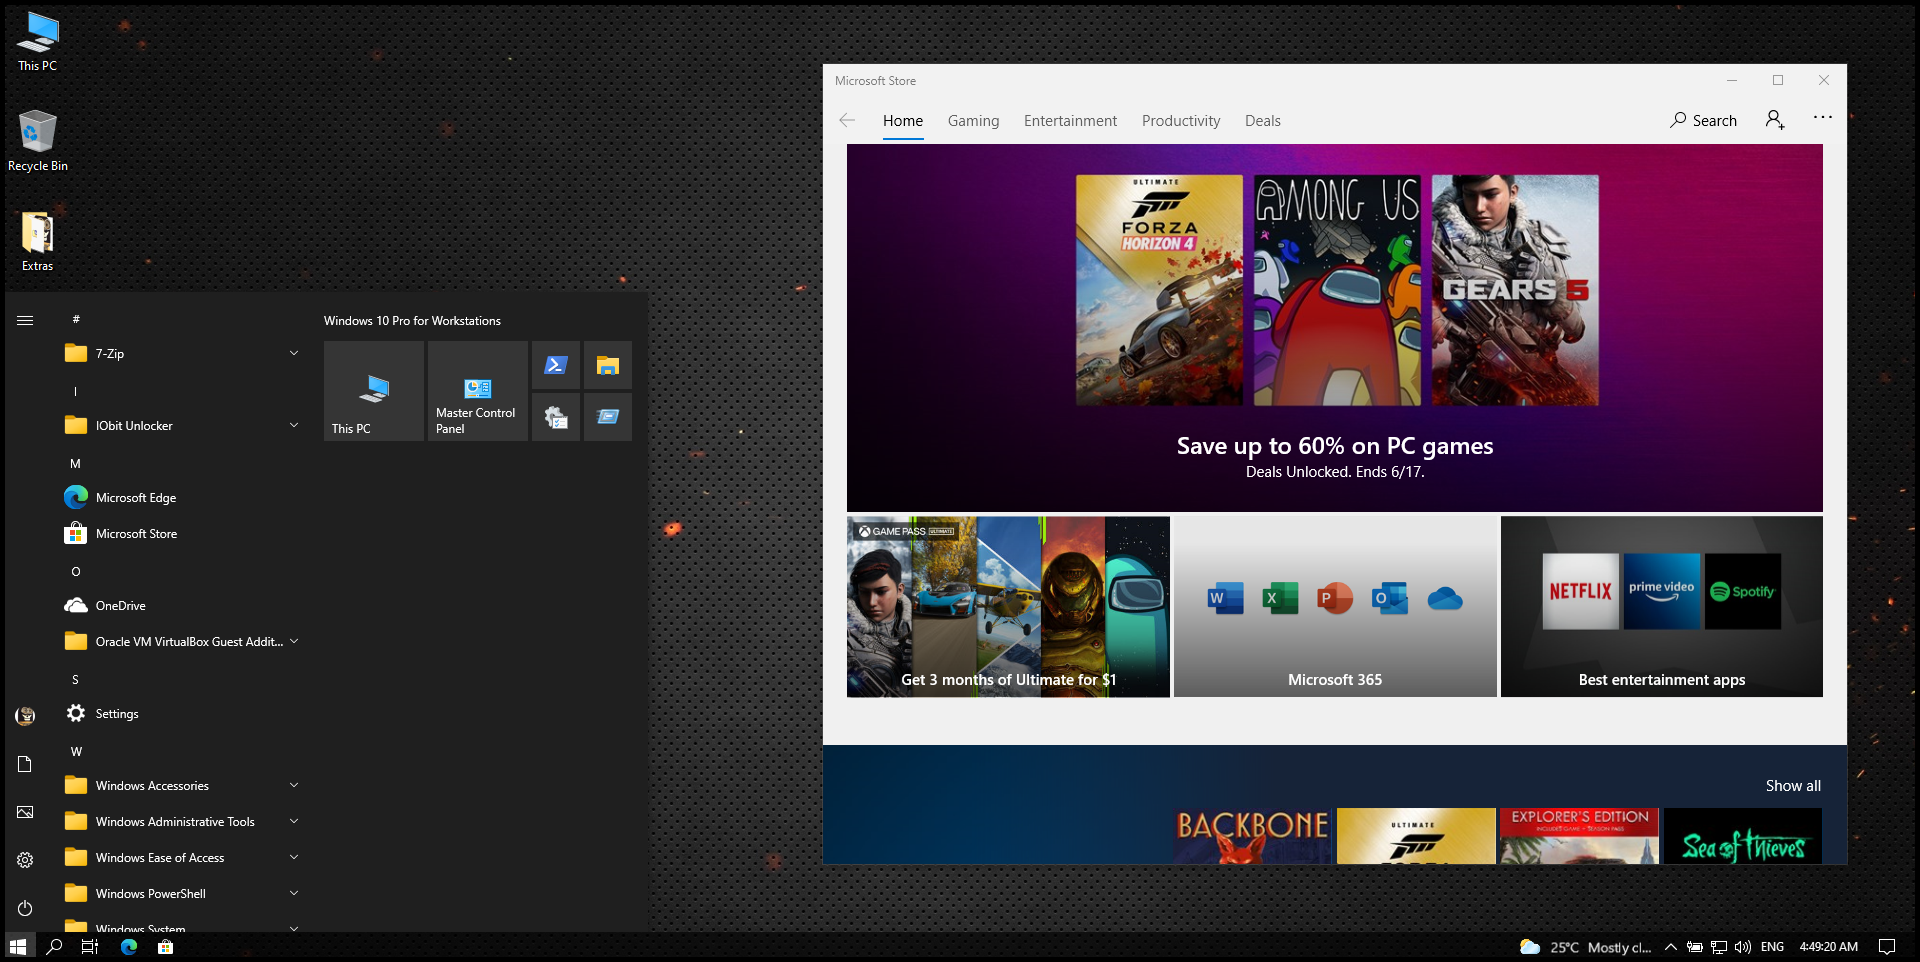Open the This PC start tile

(x=374, y=391)
